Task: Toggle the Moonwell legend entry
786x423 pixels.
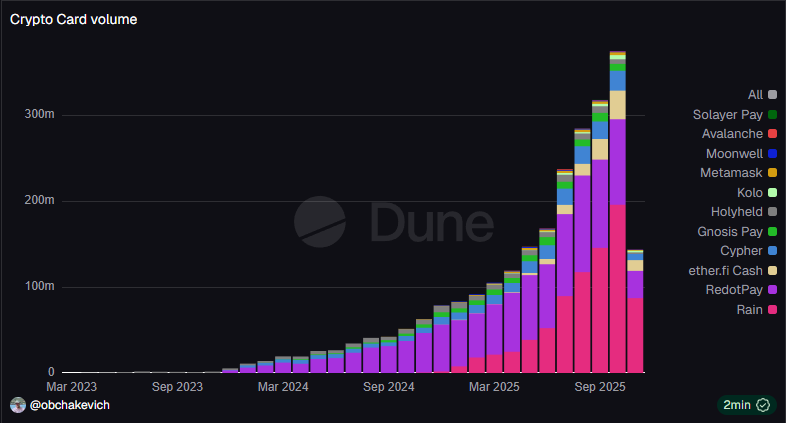Action: pyautogui.click(x=740, y=154)
